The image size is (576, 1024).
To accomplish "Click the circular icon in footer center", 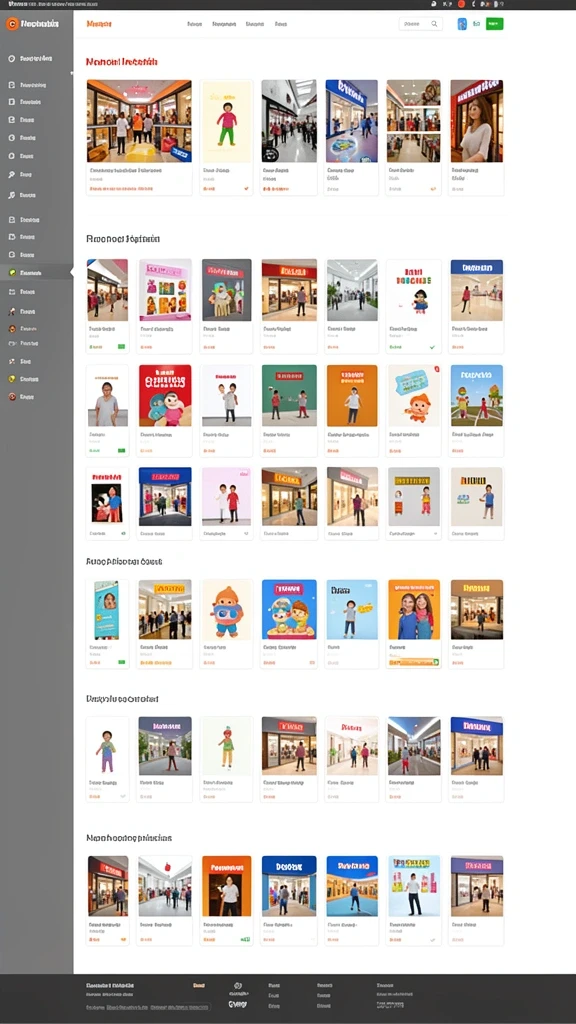I will click(238, 986).
